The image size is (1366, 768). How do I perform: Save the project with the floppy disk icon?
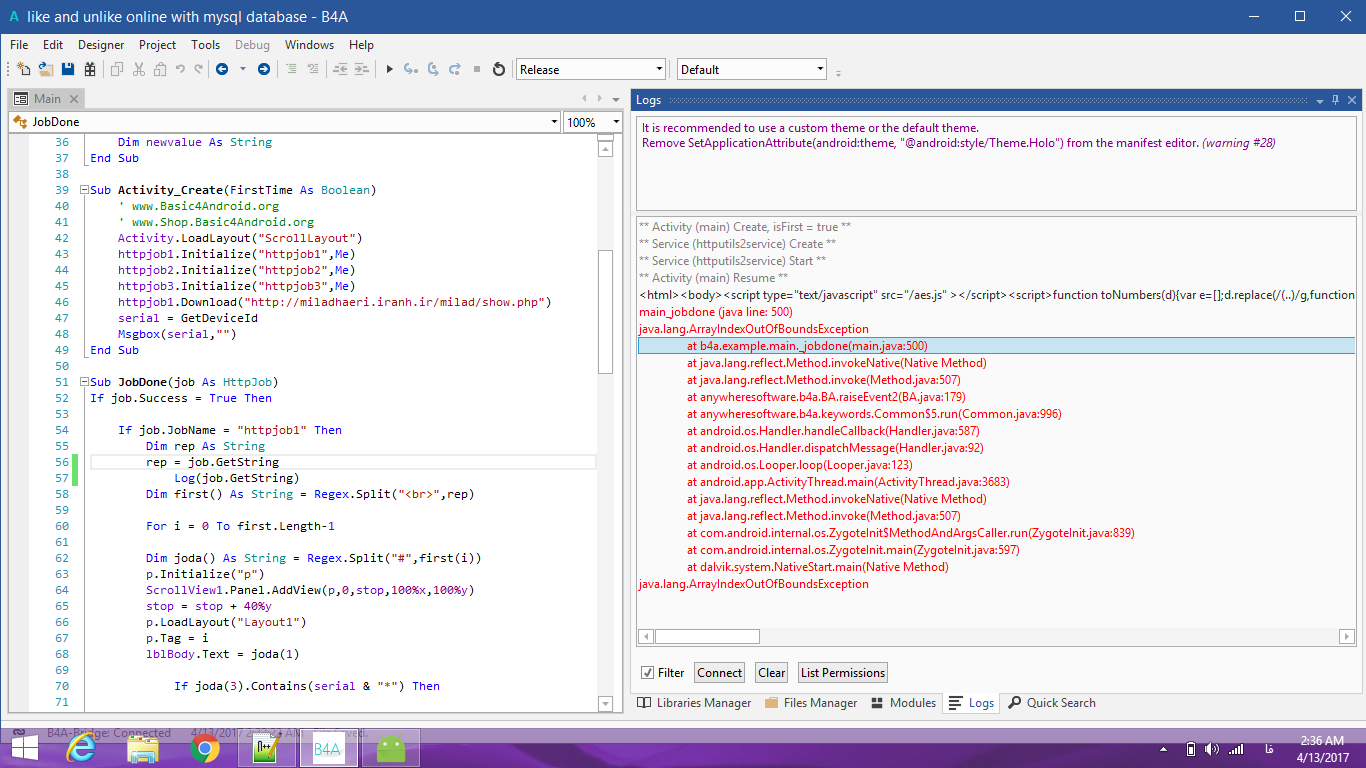pyautogui.click(x=68, y=69)
